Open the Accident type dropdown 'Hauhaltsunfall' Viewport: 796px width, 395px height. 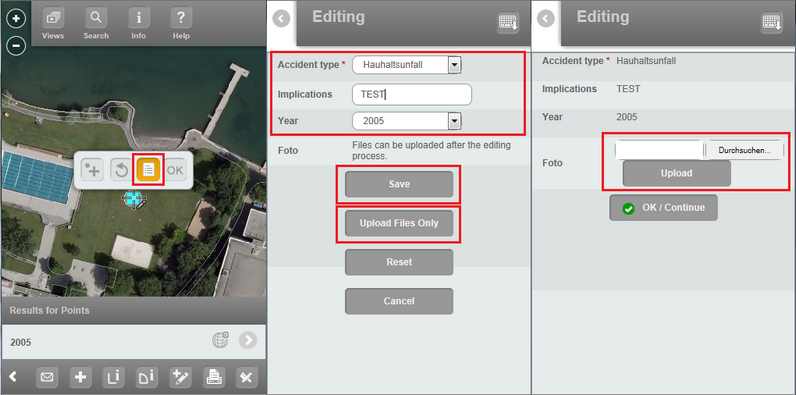[407, 65]
